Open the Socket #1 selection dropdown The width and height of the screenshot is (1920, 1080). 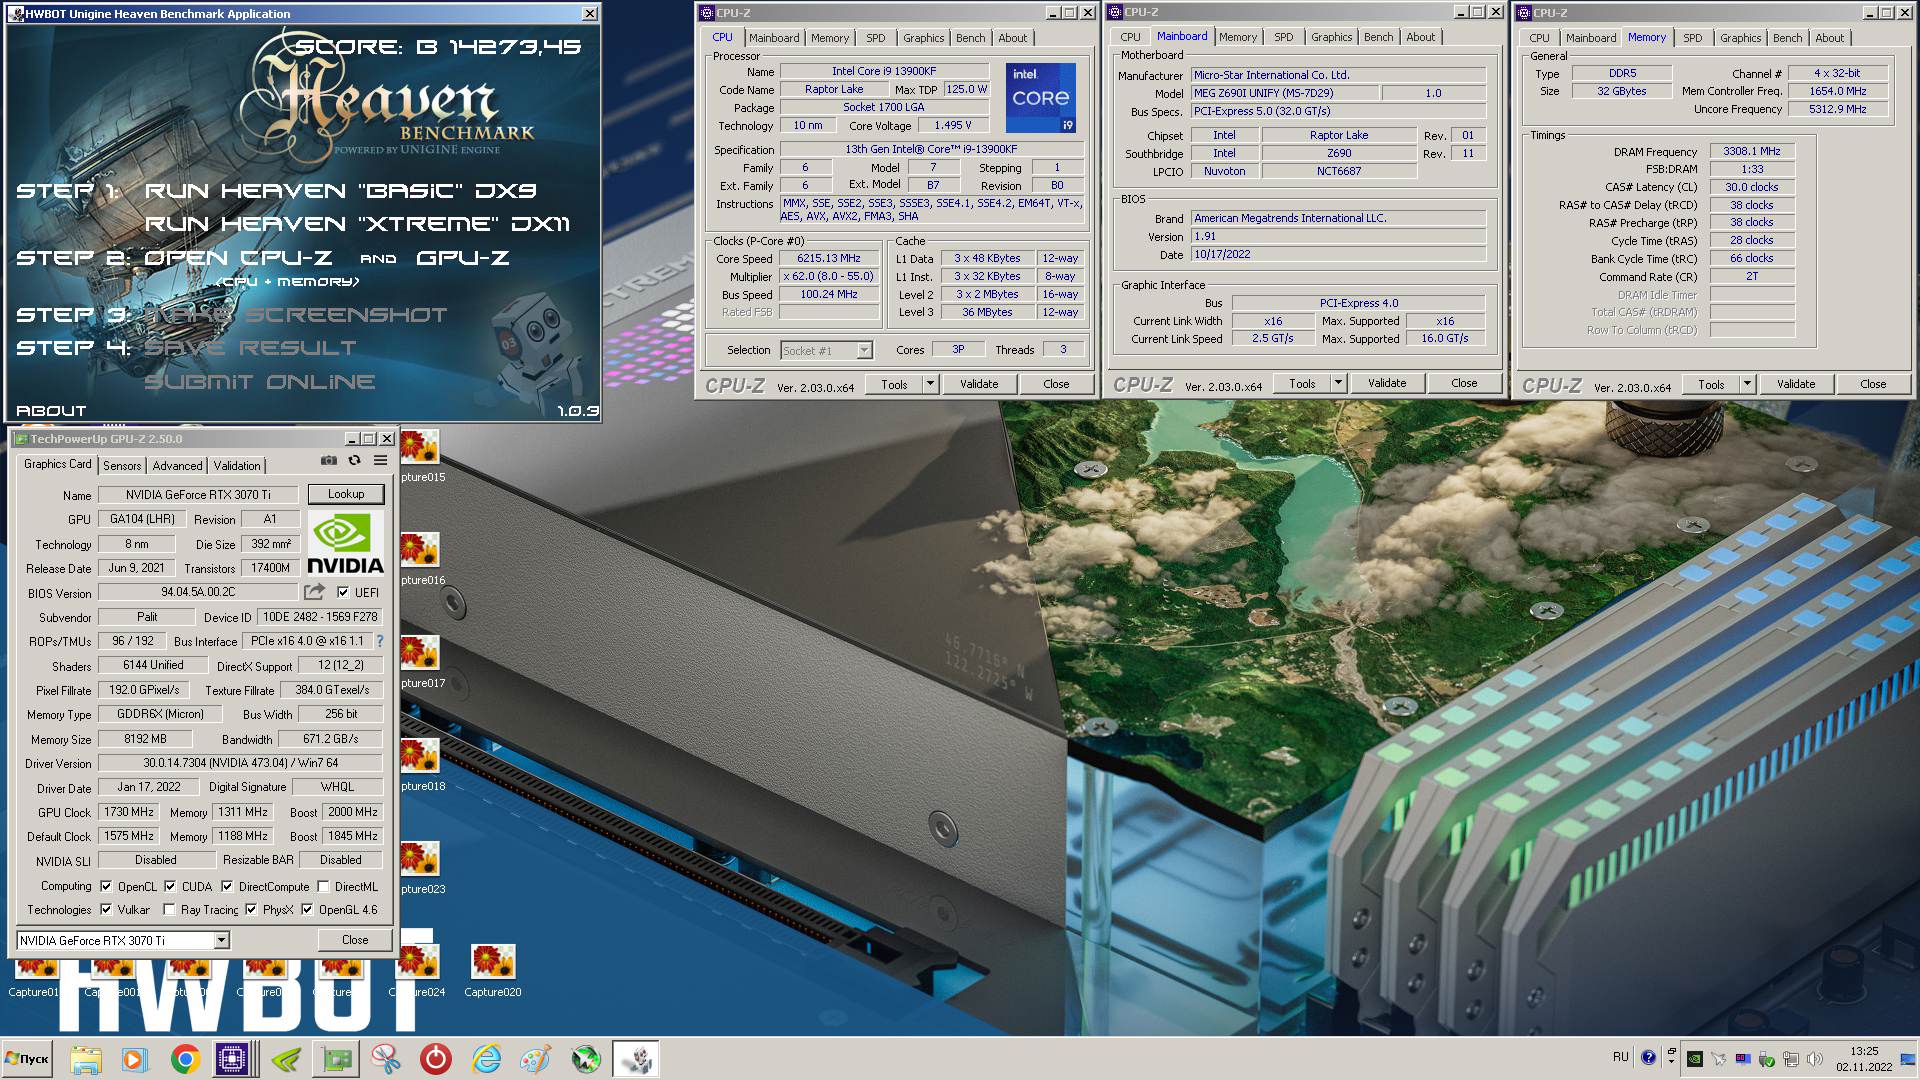coord(864,350)
